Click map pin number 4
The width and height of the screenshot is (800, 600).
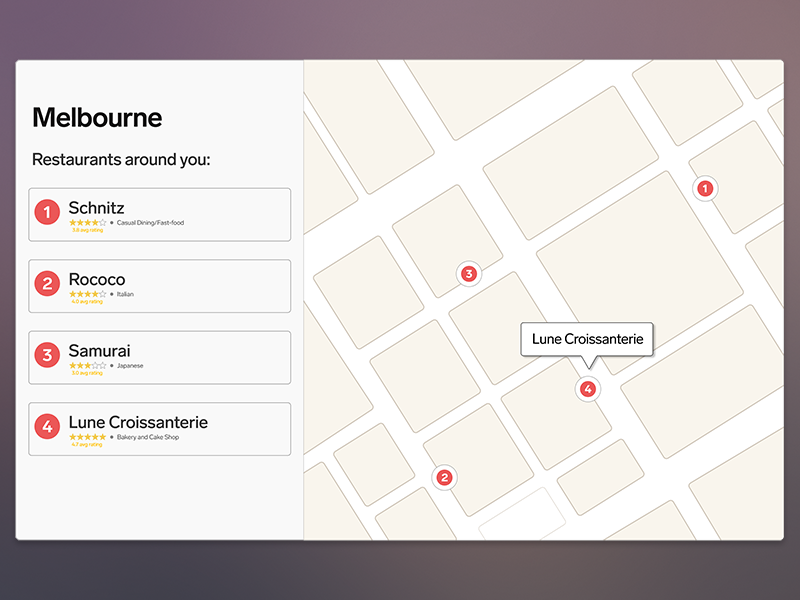pyautogui.click(x=588, y=389)
